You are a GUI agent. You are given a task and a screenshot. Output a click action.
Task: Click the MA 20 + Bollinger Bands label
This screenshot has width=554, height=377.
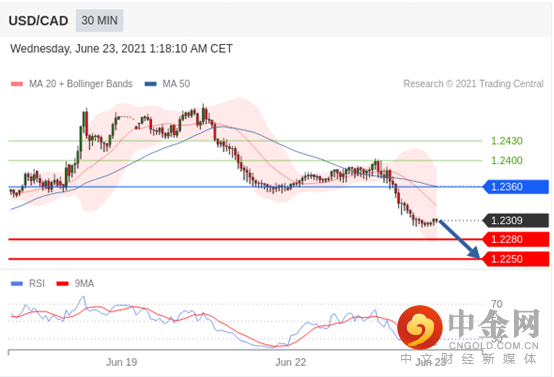(x=81, y=84)
